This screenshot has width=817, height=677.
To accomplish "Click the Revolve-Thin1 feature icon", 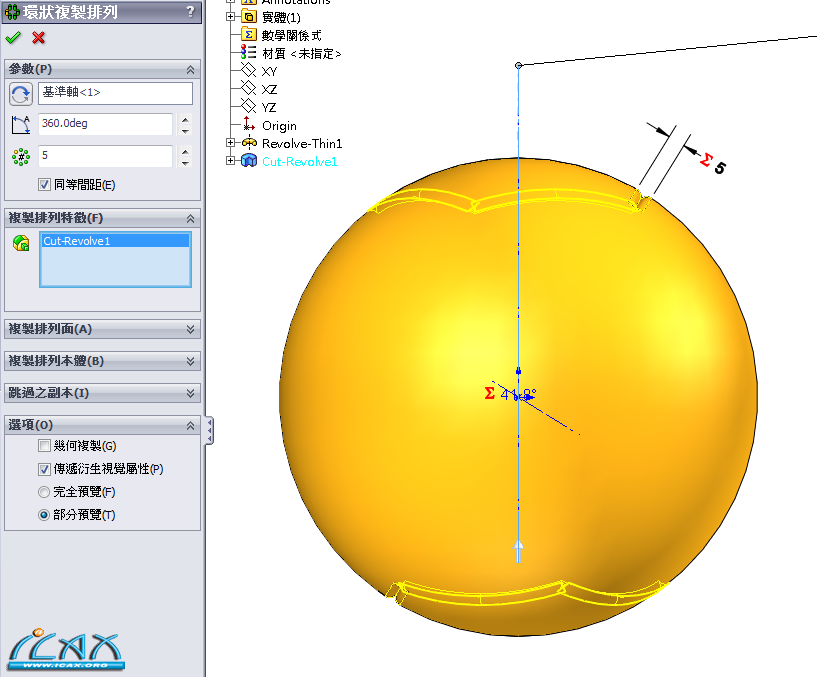I will 249,142.
